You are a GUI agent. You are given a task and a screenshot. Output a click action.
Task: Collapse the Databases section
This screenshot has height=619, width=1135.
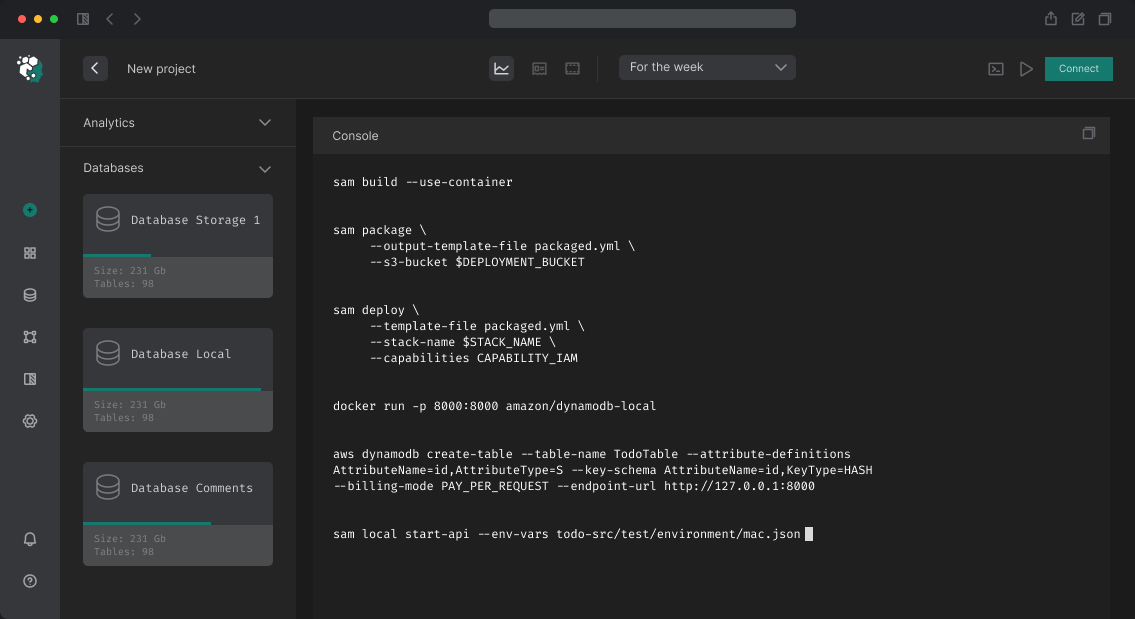[265, 168]
